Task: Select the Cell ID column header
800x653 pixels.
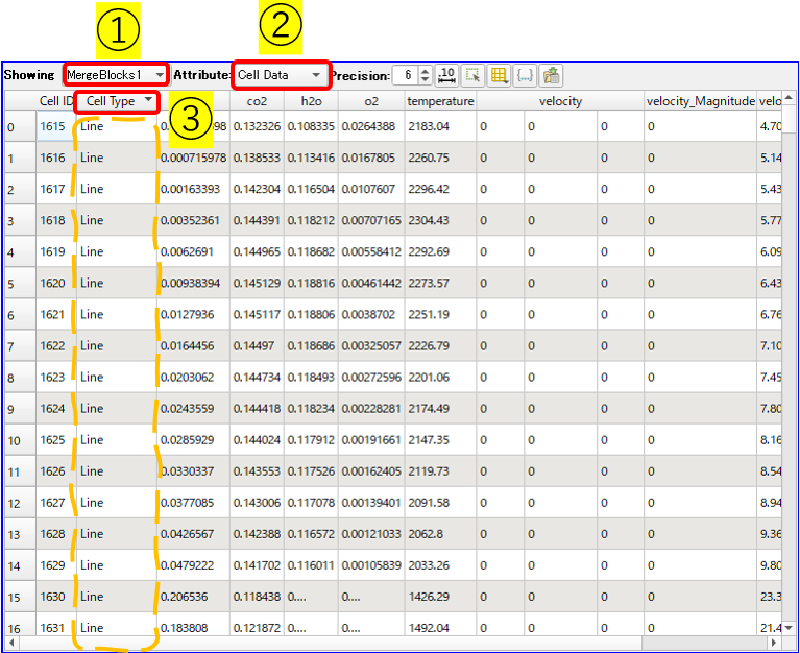Action: pos(56,101)
